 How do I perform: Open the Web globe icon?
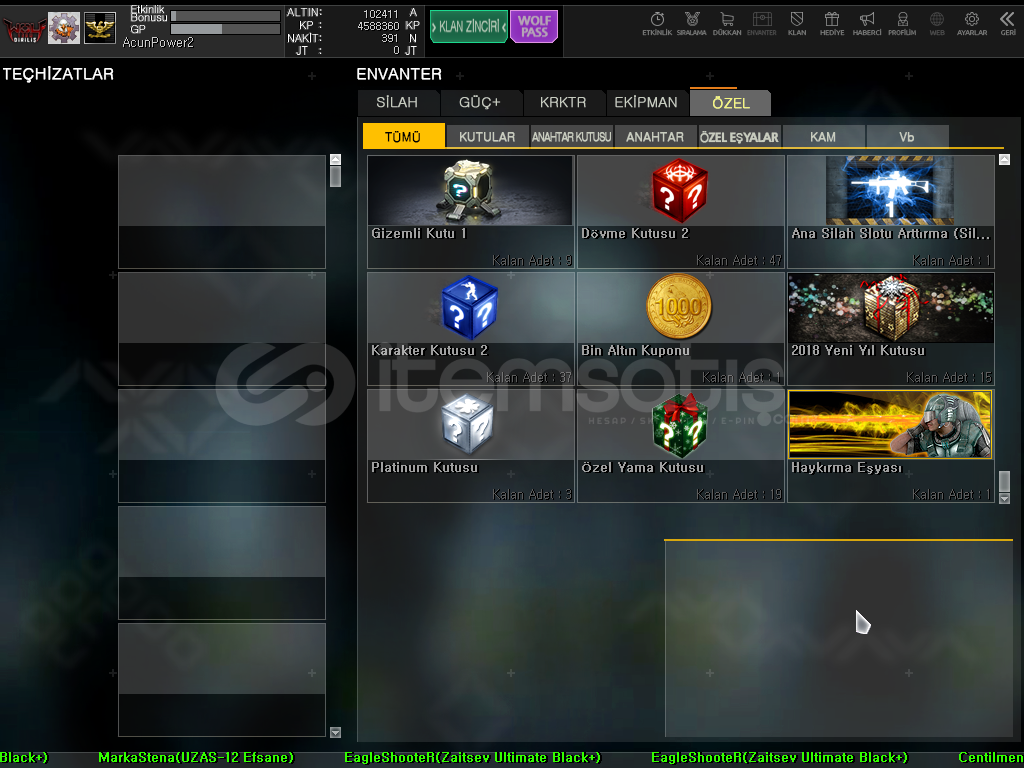pos(936,24)
